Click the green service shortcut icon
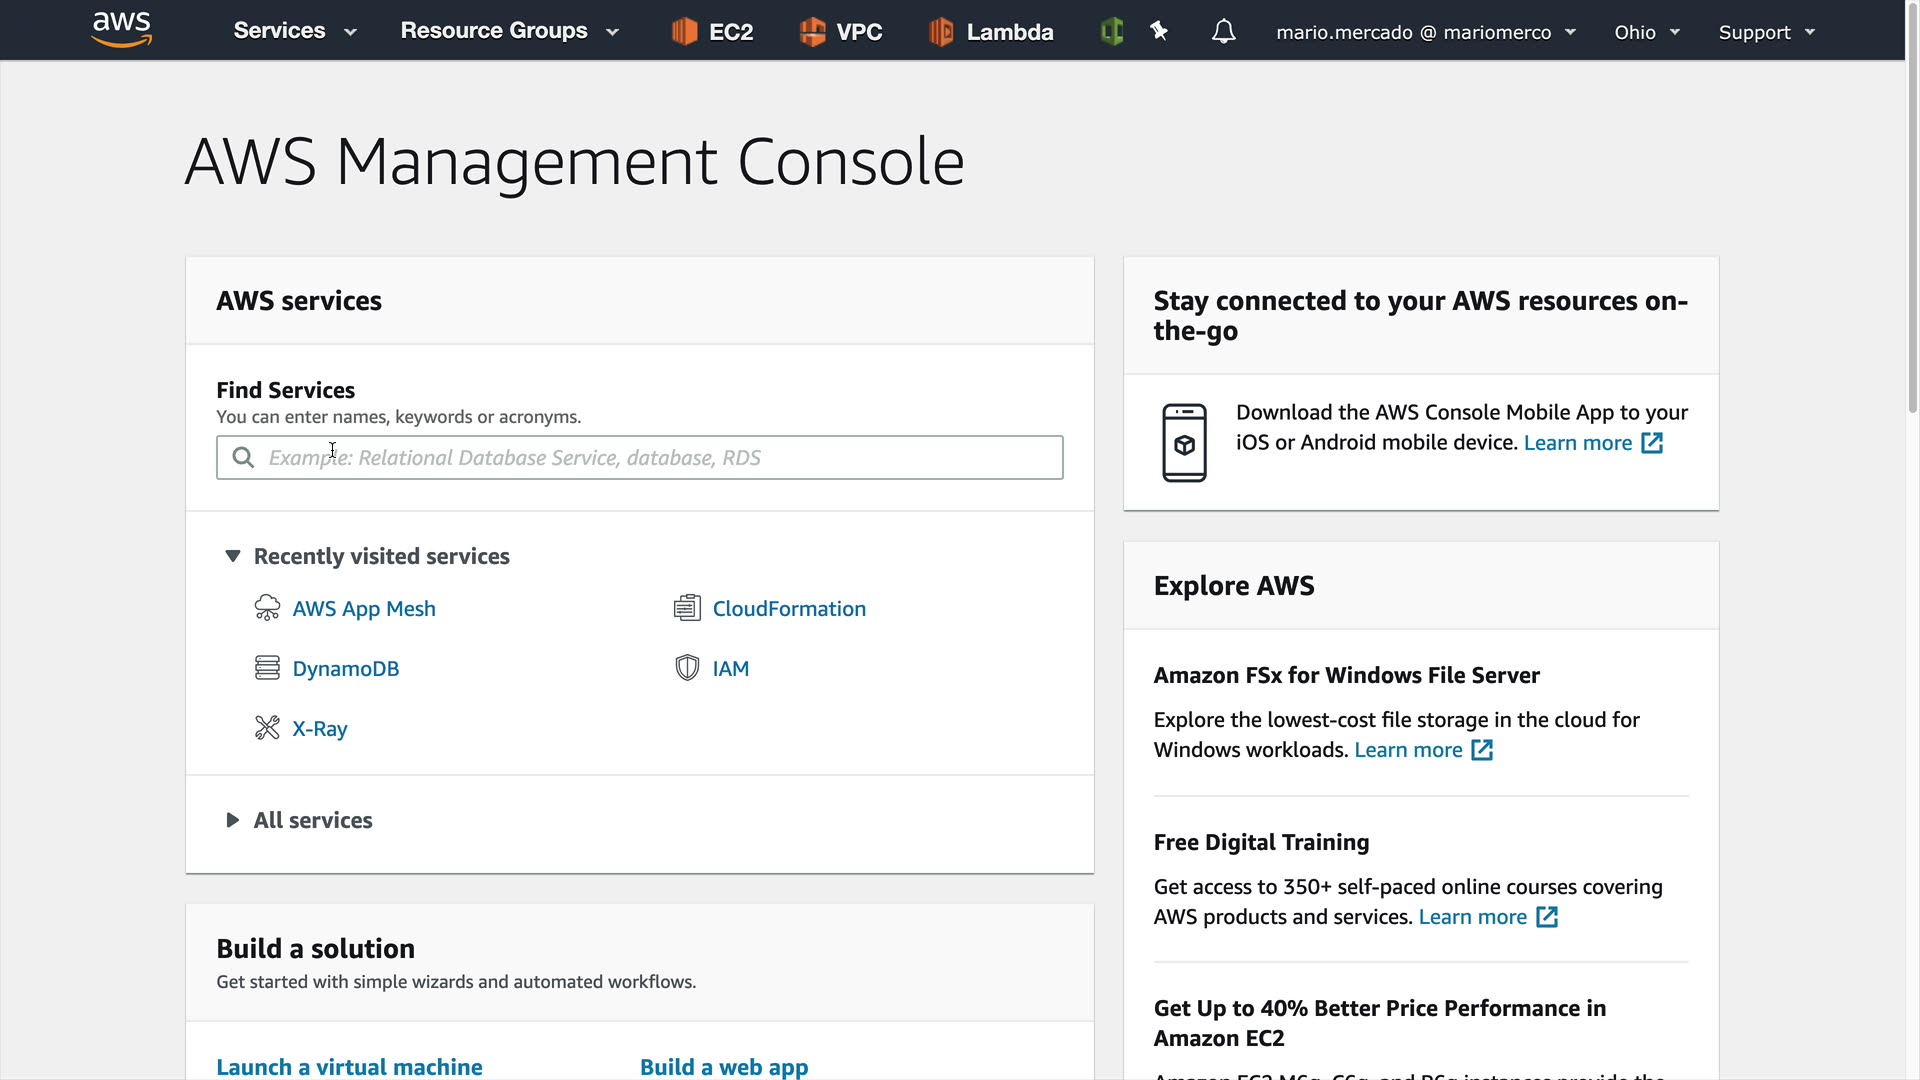 point(1111,32)
